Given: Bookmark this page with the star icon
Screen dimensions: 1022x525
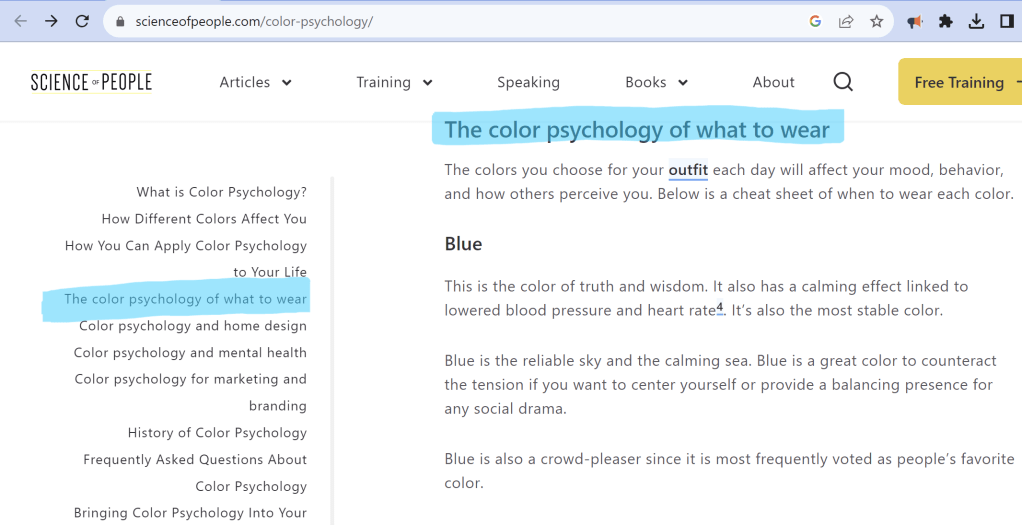Looking at the screenshot, I should click(x=877, y=21).
